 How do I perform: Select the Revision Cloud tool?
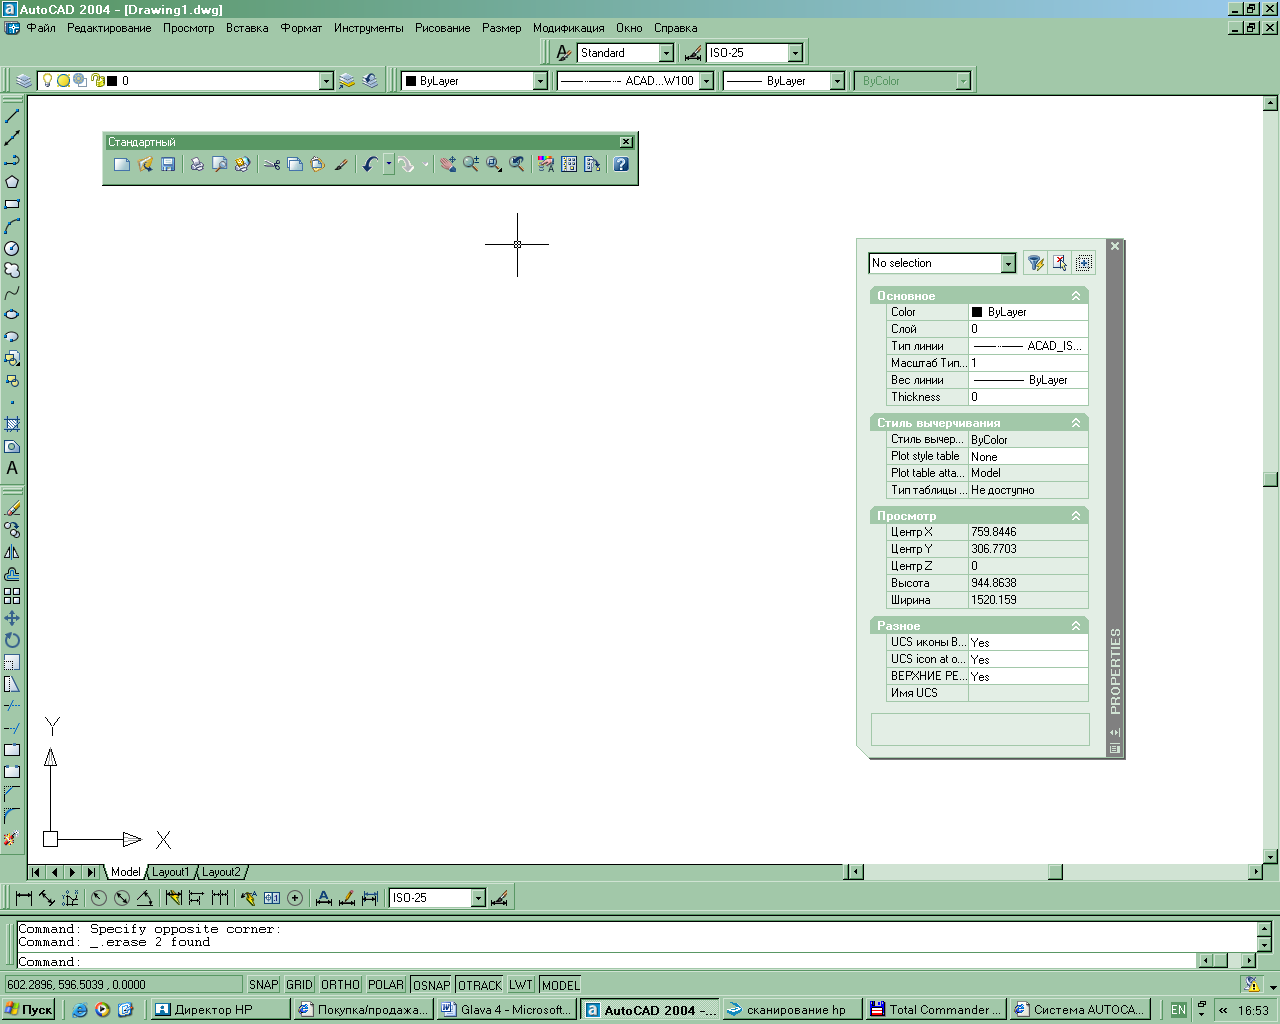point(12,270)
